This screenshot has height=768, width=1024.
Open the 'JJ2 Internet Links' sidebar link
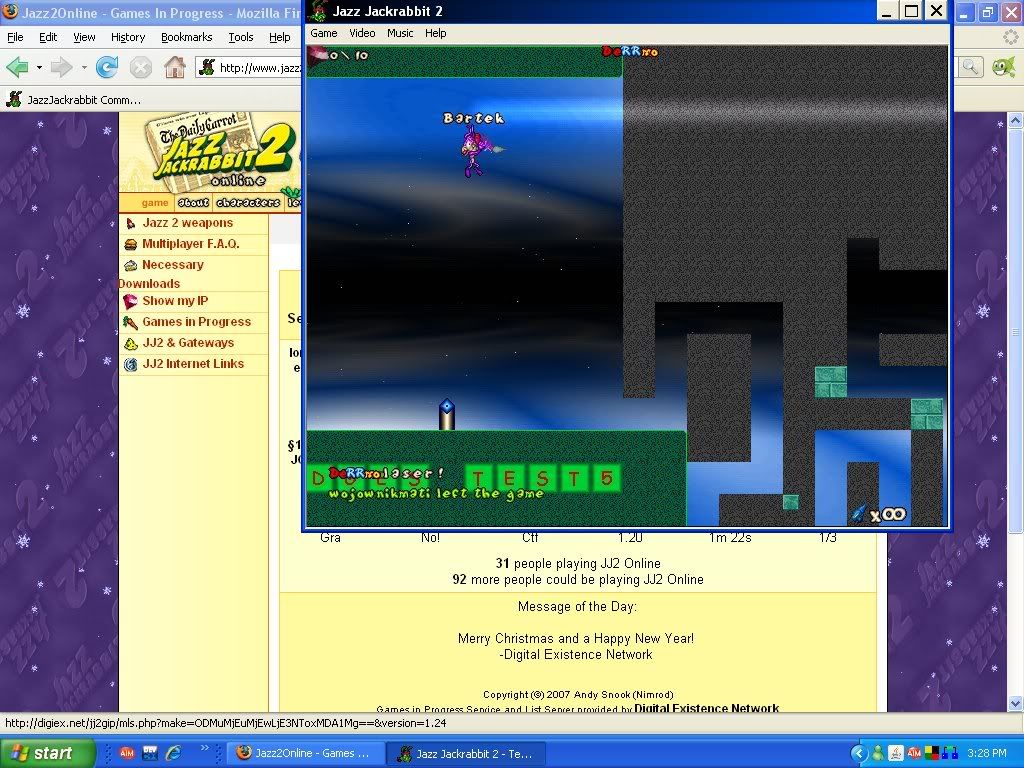pos(193,363)
